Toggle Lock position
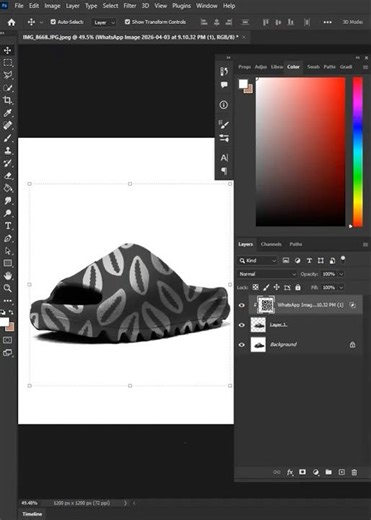This screenshot has width=371, height=520. click(x=276, y=287)
